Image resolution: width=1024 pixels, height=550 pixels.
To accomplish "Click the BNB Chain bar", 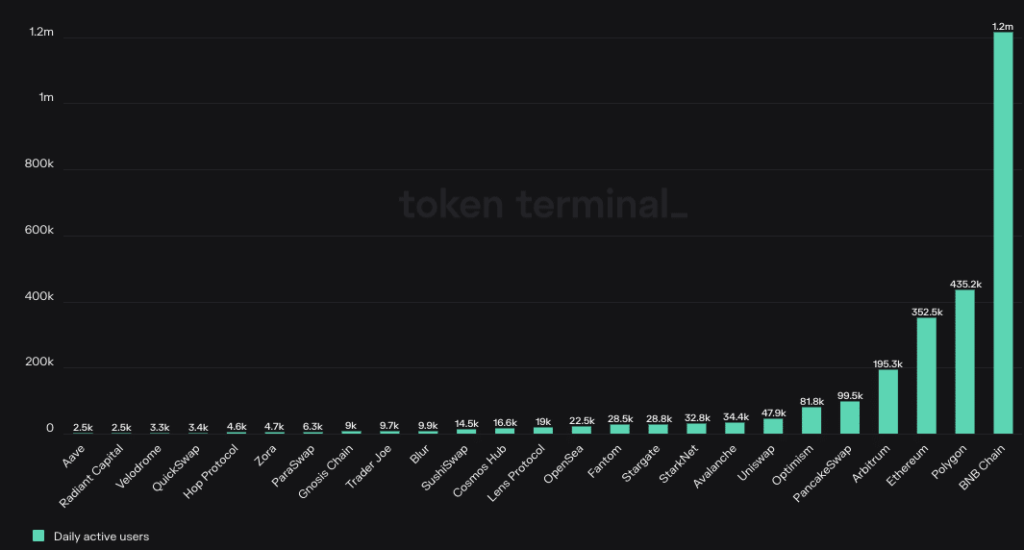I will pyautogui.click(x=1003, y=232).
